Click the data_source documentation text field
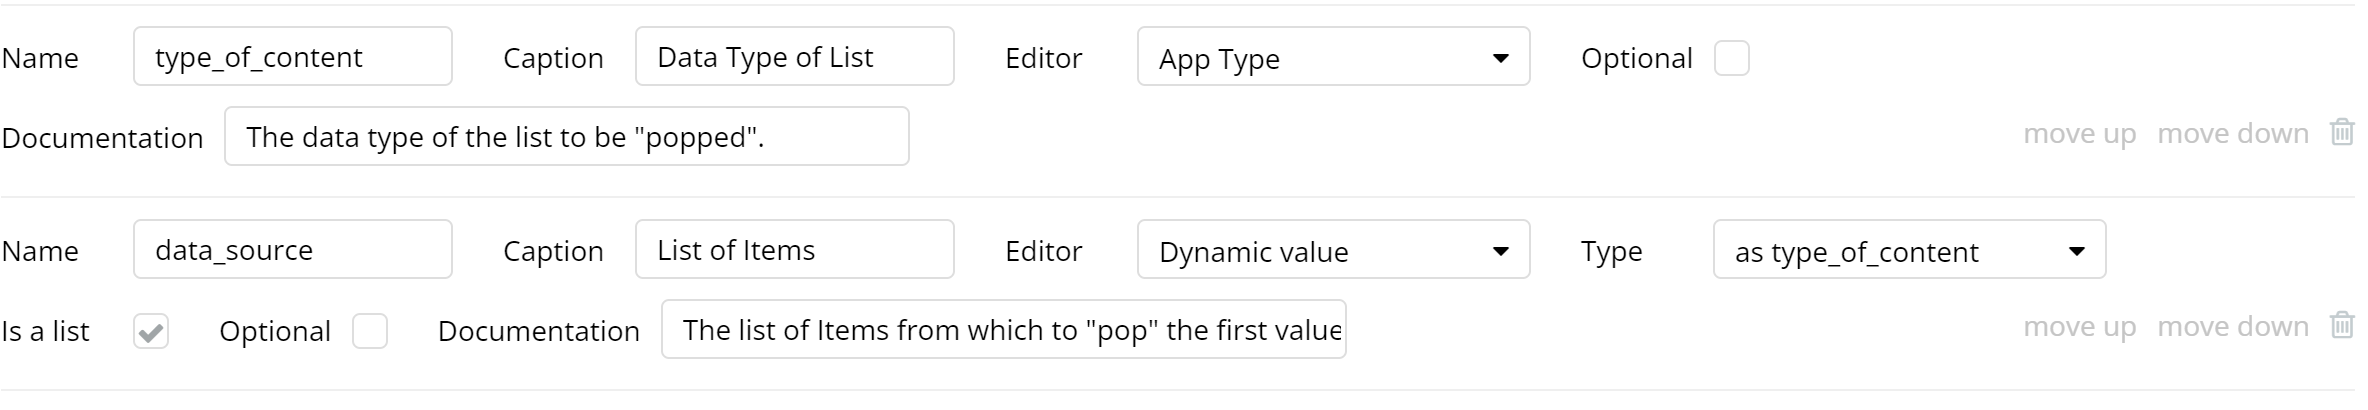Image resolution: width=2368 pixels, height=410 pixels. point(1003,330)
